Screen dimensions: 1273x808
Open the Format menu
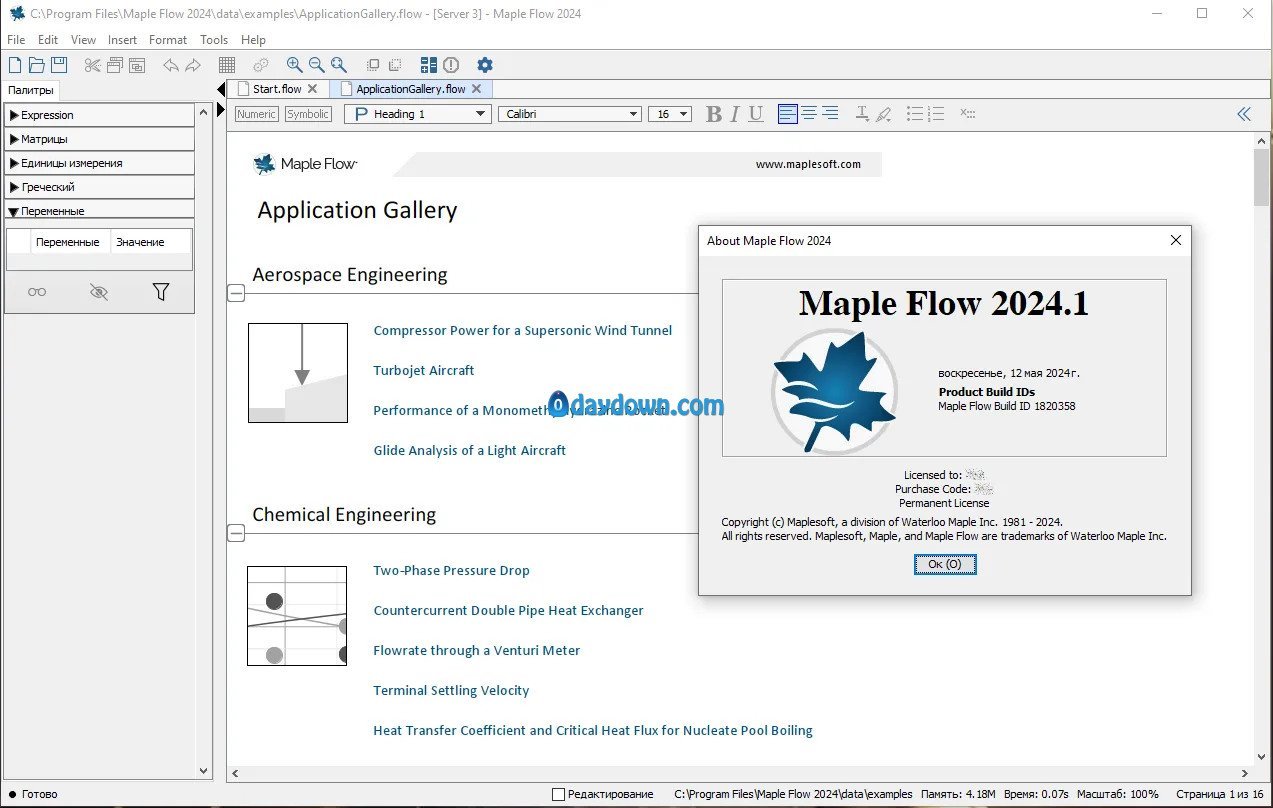click(x=168, y=40)
